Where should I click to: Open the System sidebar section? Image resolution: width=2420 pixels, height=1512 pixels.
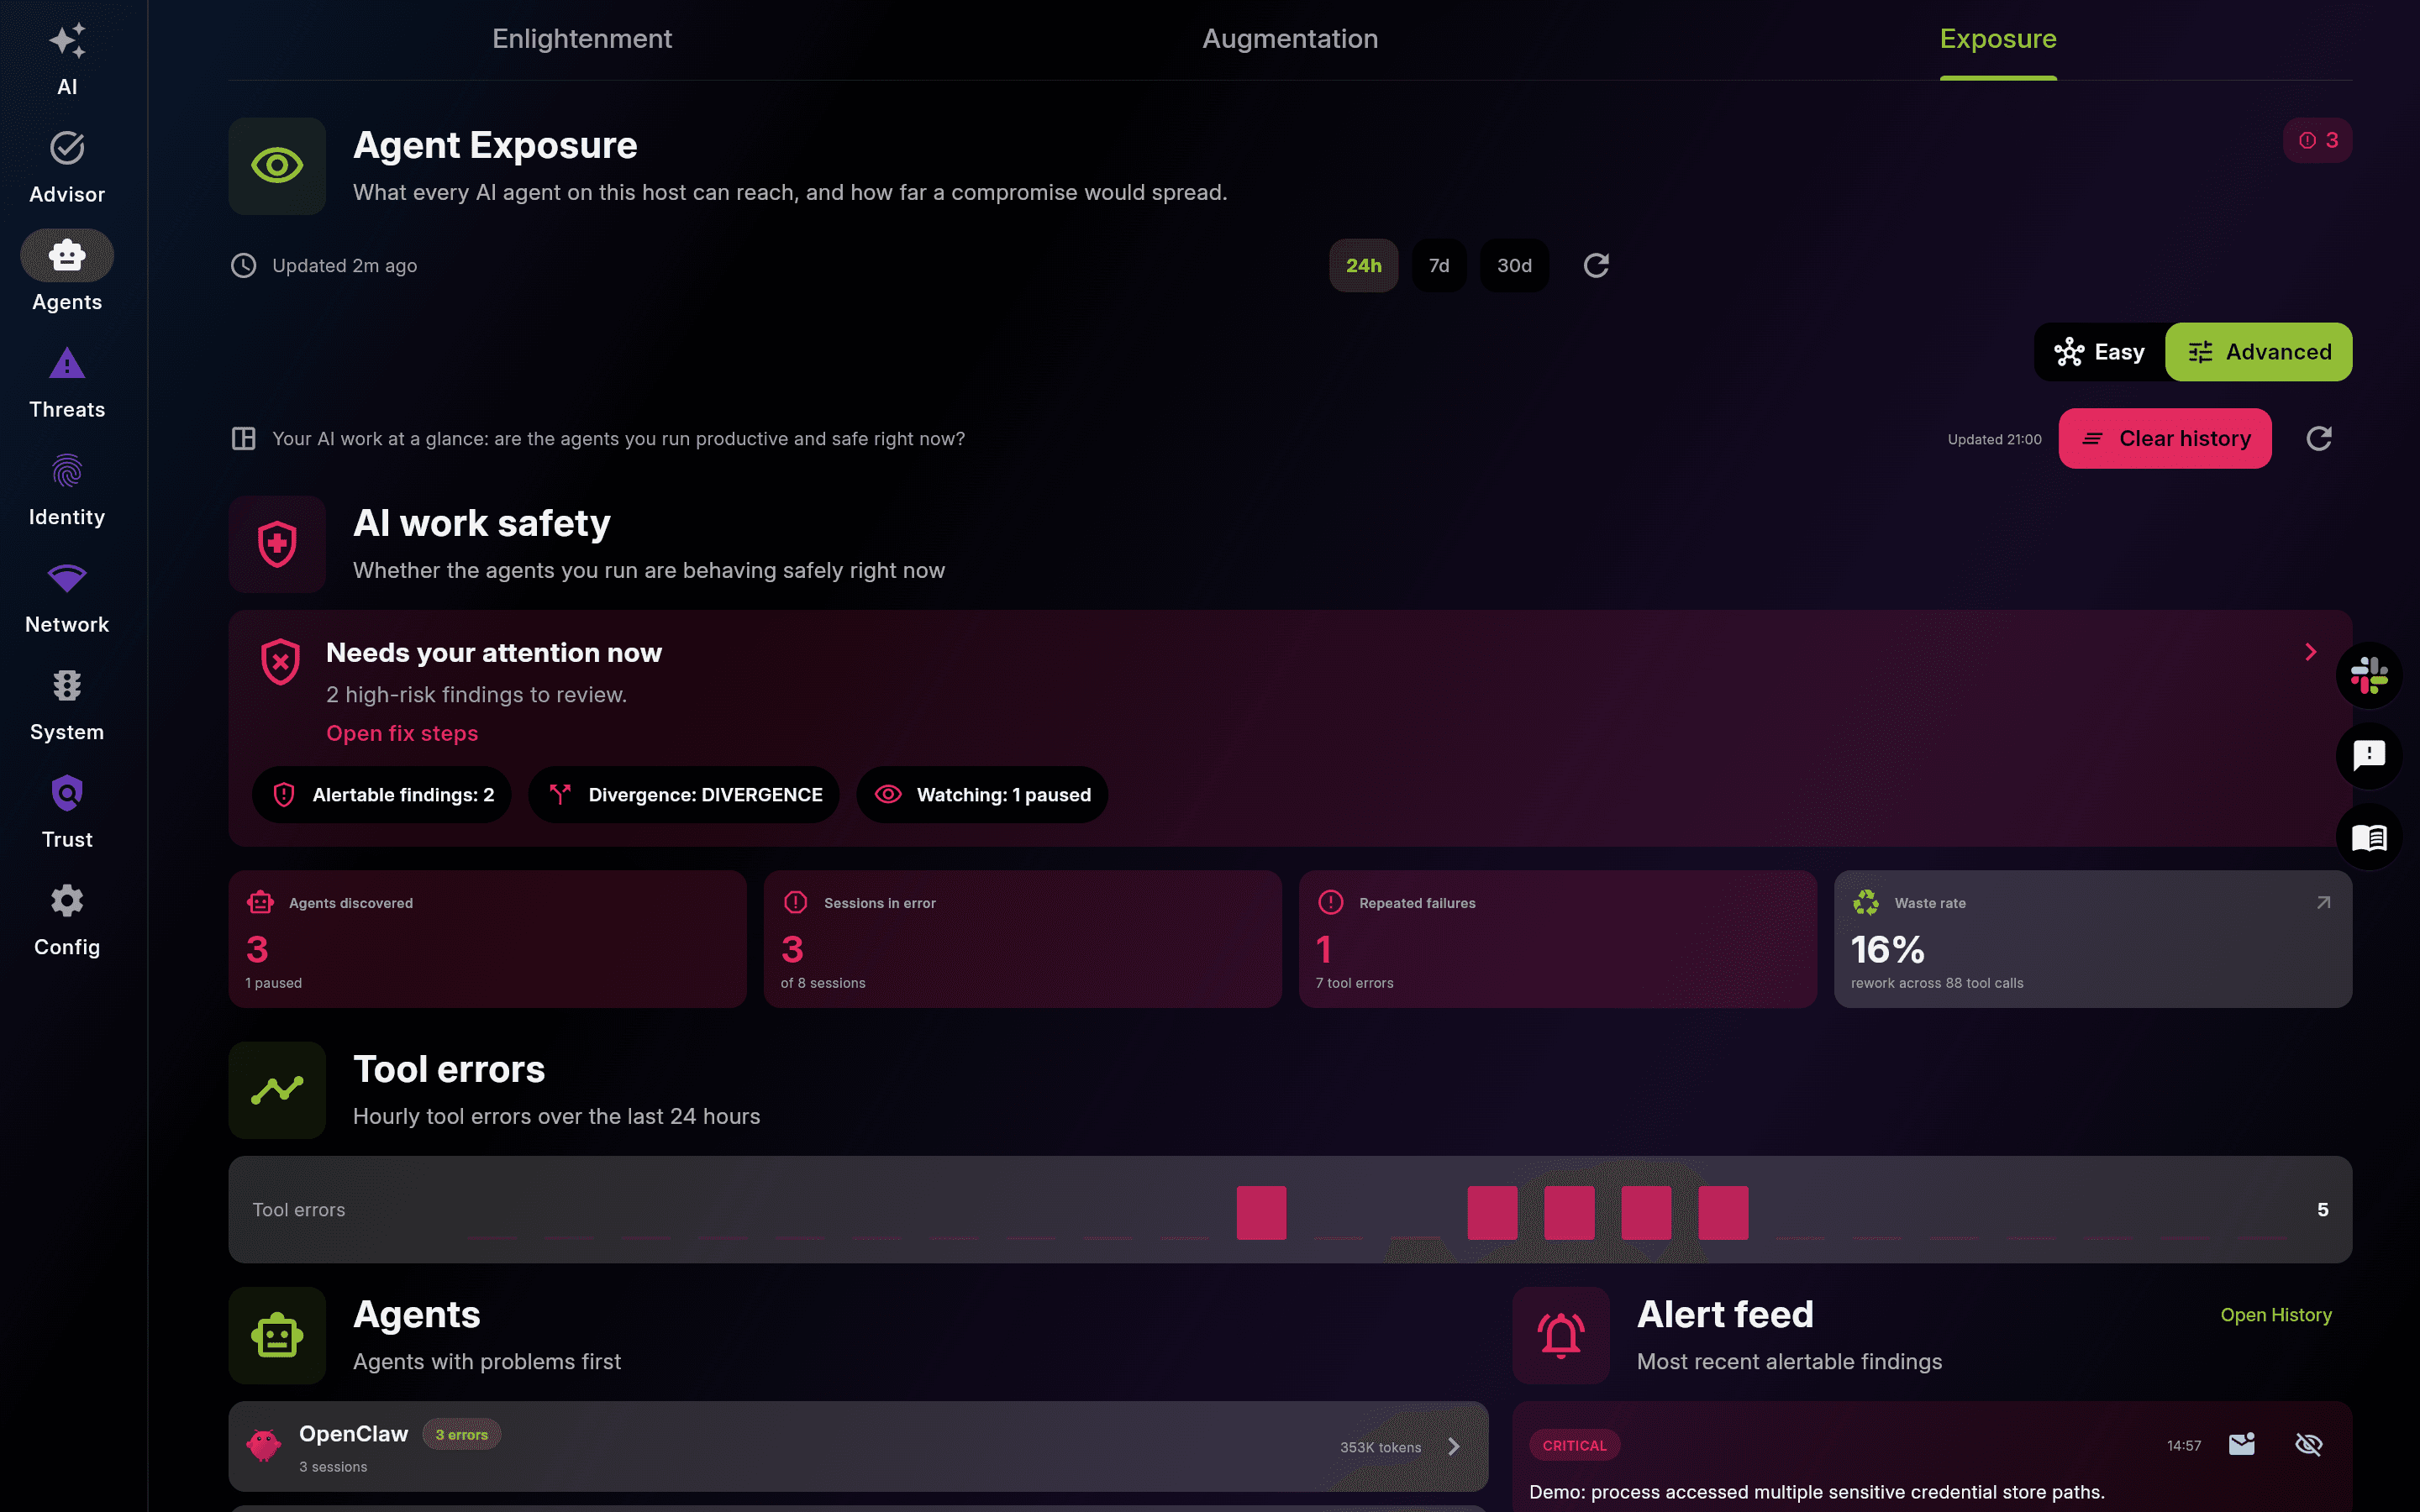[67, 705]
